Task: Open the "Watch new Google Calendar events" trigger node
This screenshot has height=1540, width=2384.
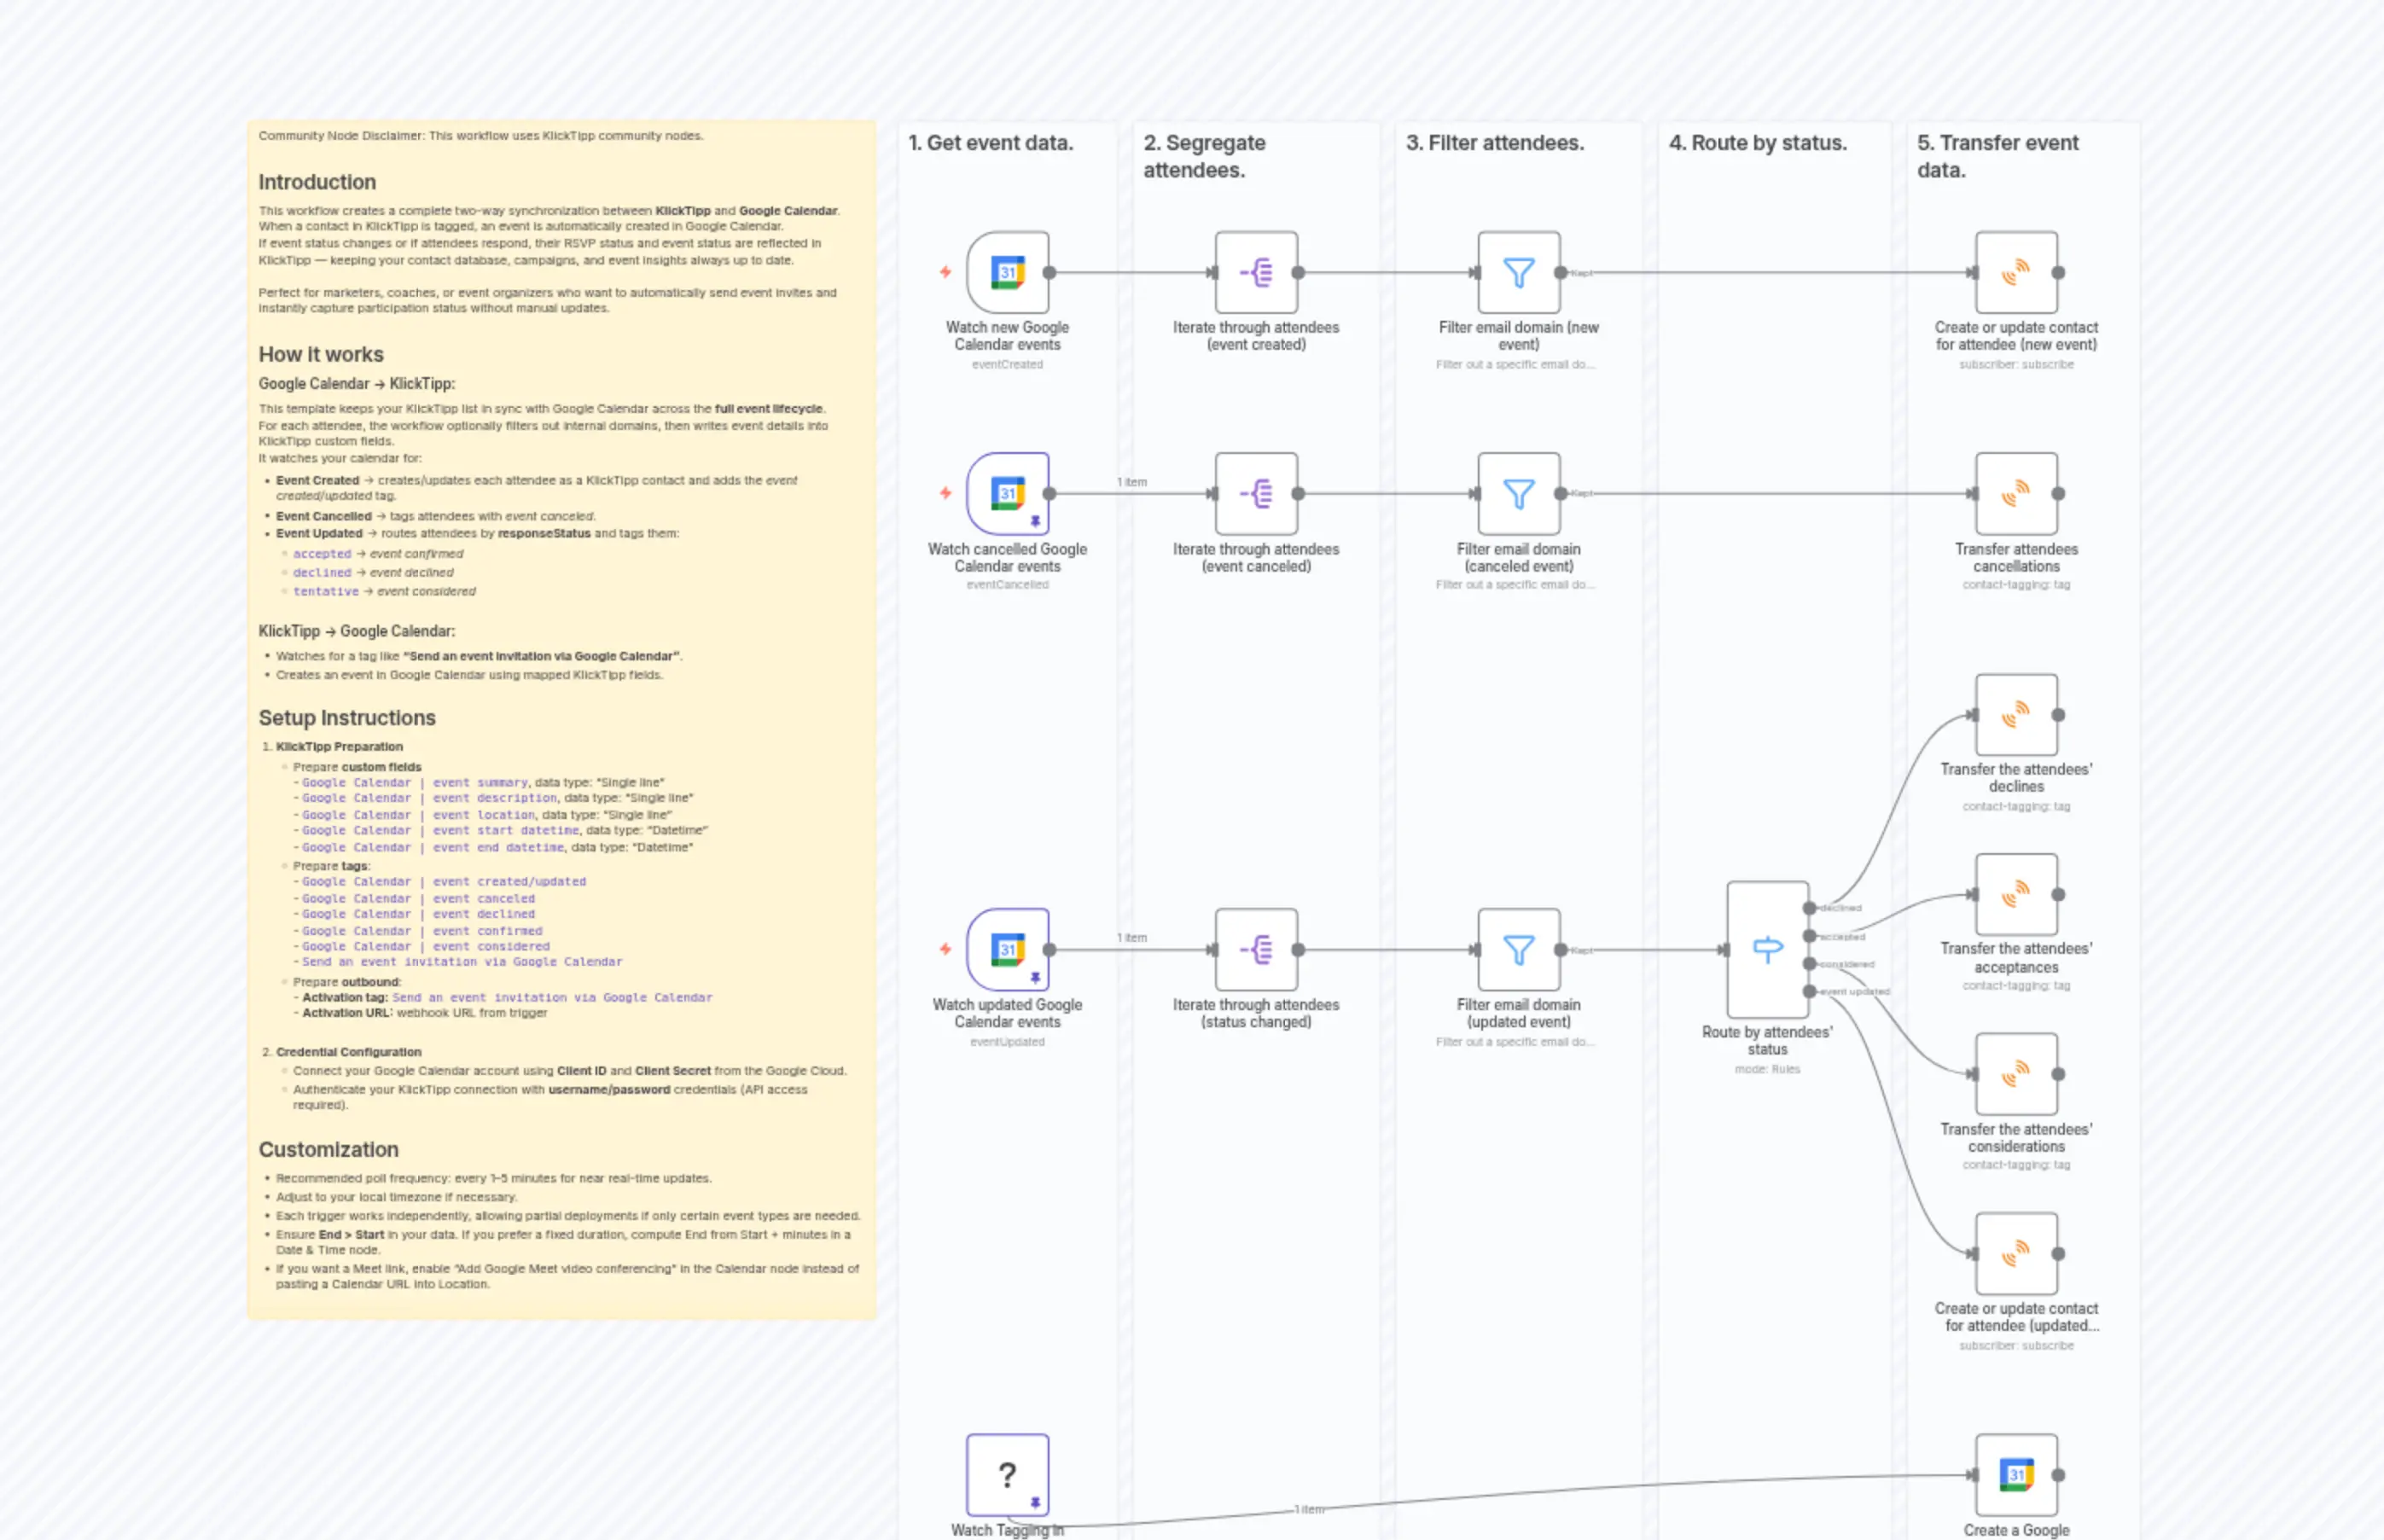Action: tap(1007, 271)
